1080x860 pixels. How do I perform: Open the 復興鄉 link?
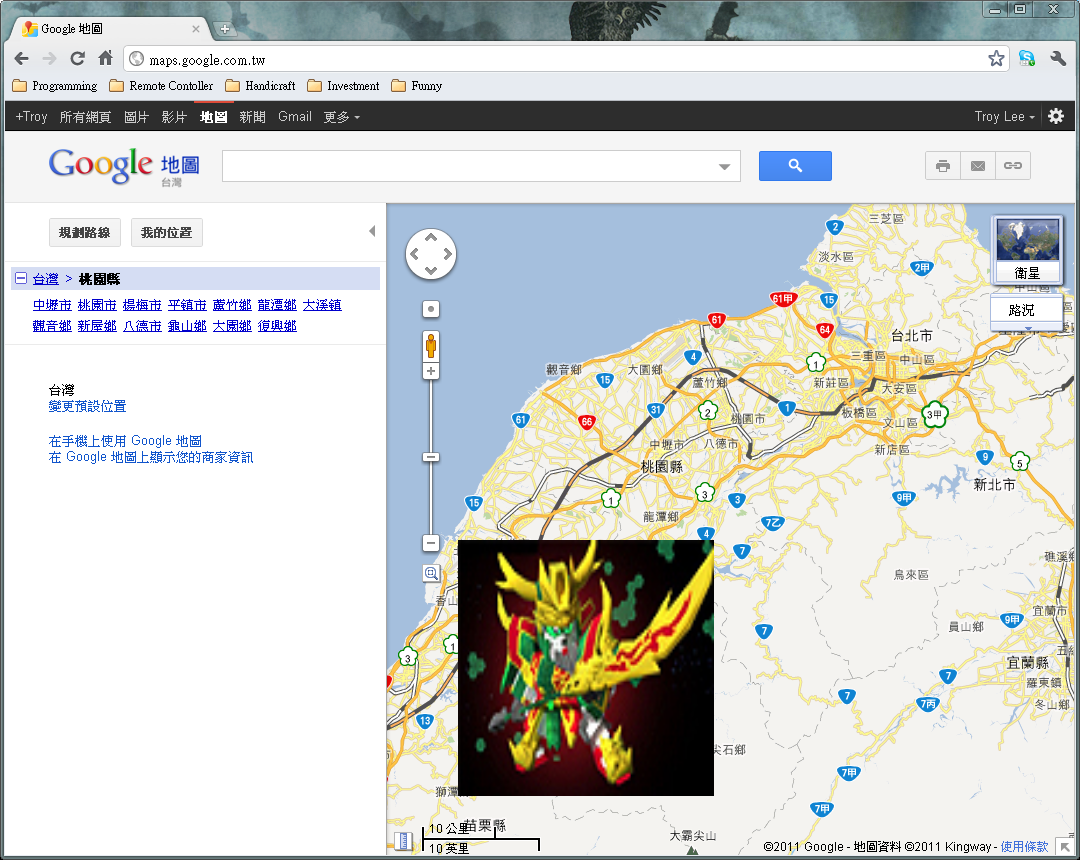coord(278,326)
